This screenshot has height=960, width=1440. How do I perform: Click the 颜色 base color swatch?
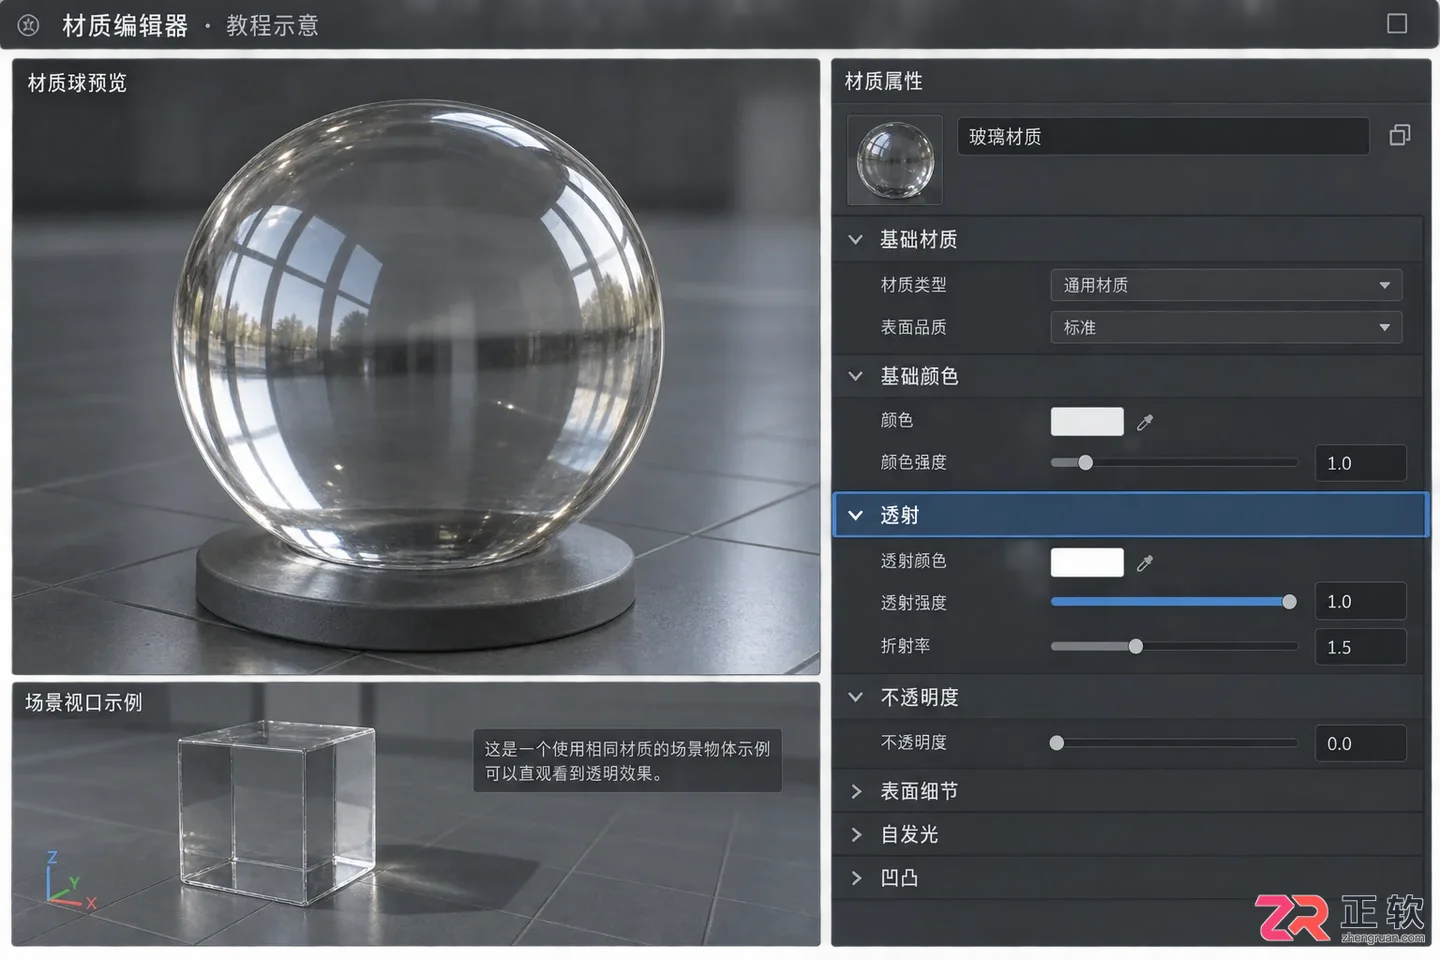(x=1087, y=421)
